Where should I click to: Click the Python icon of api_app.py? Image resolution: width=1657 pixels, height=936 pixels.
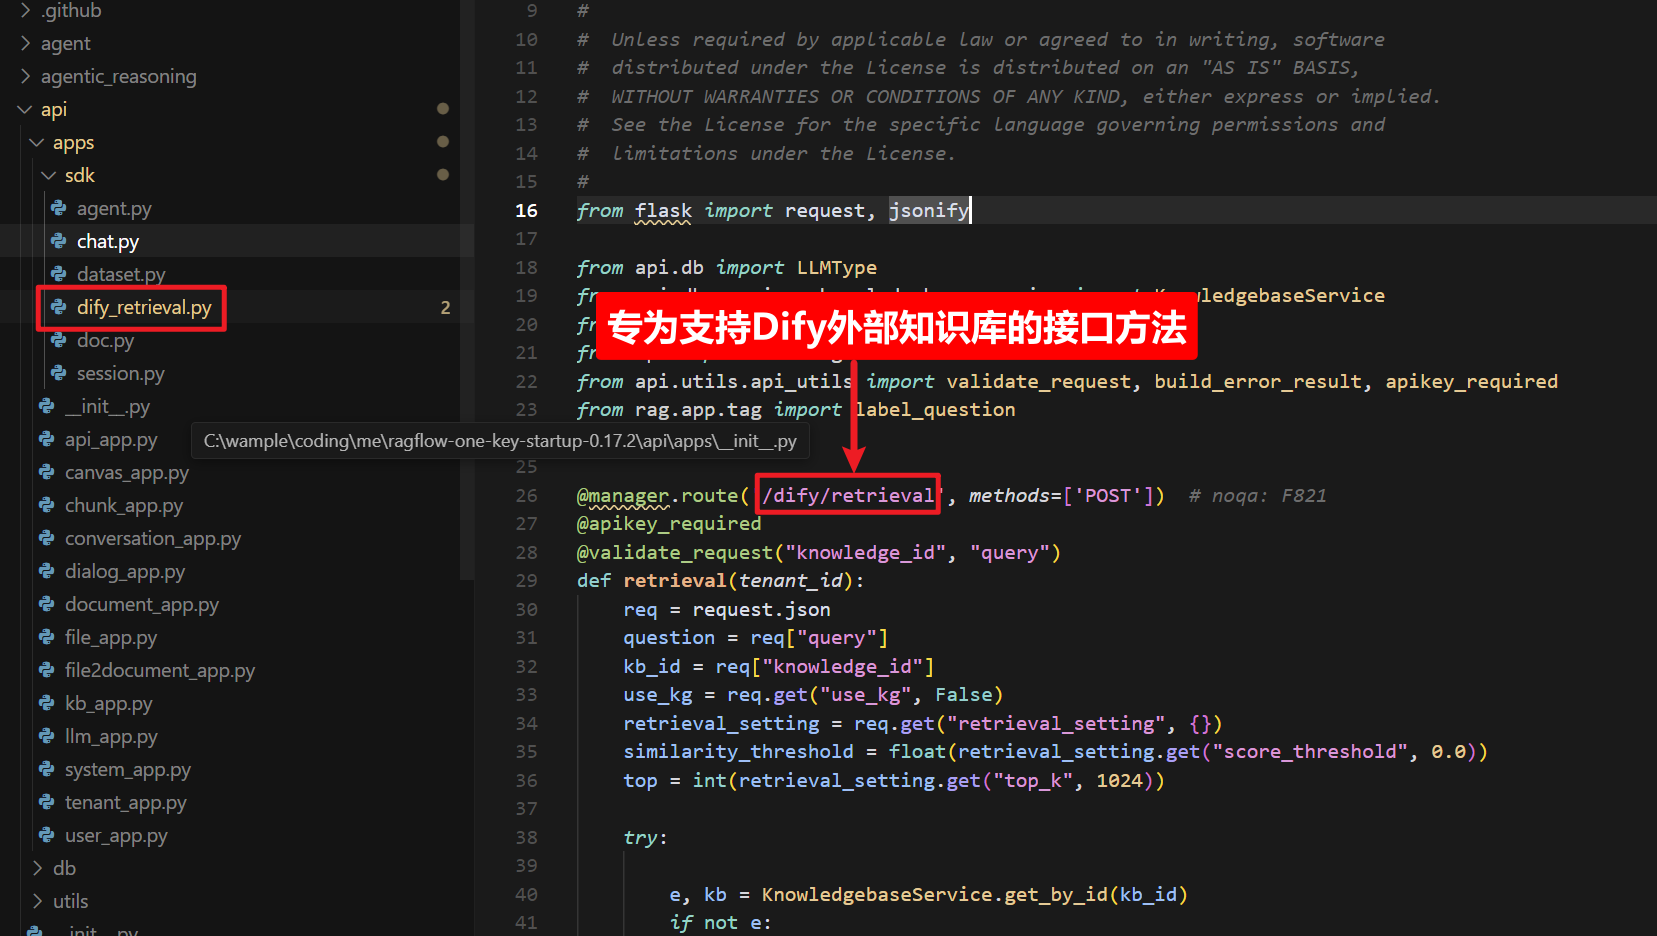(47, 439)
